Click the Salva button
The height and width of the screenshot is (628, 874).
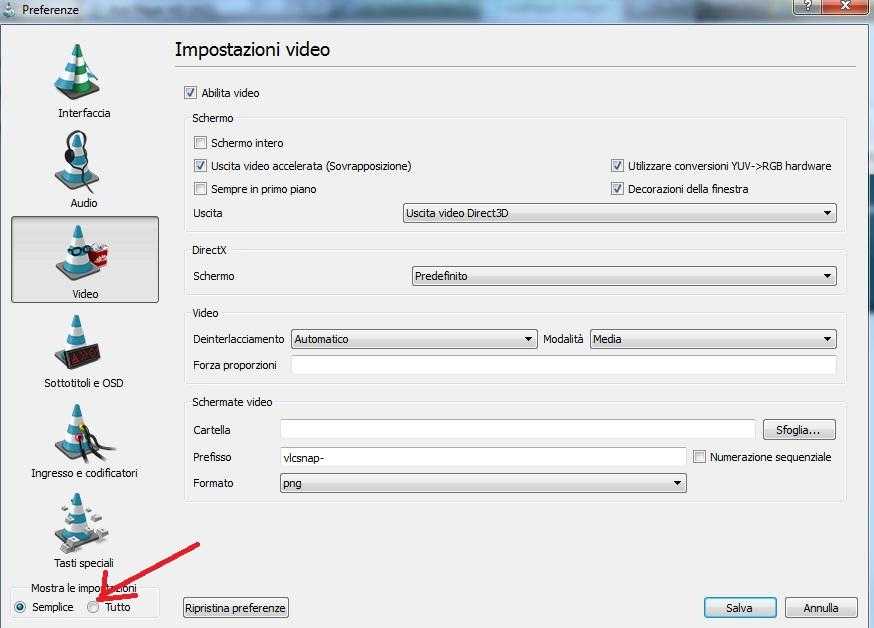(740, 608)
